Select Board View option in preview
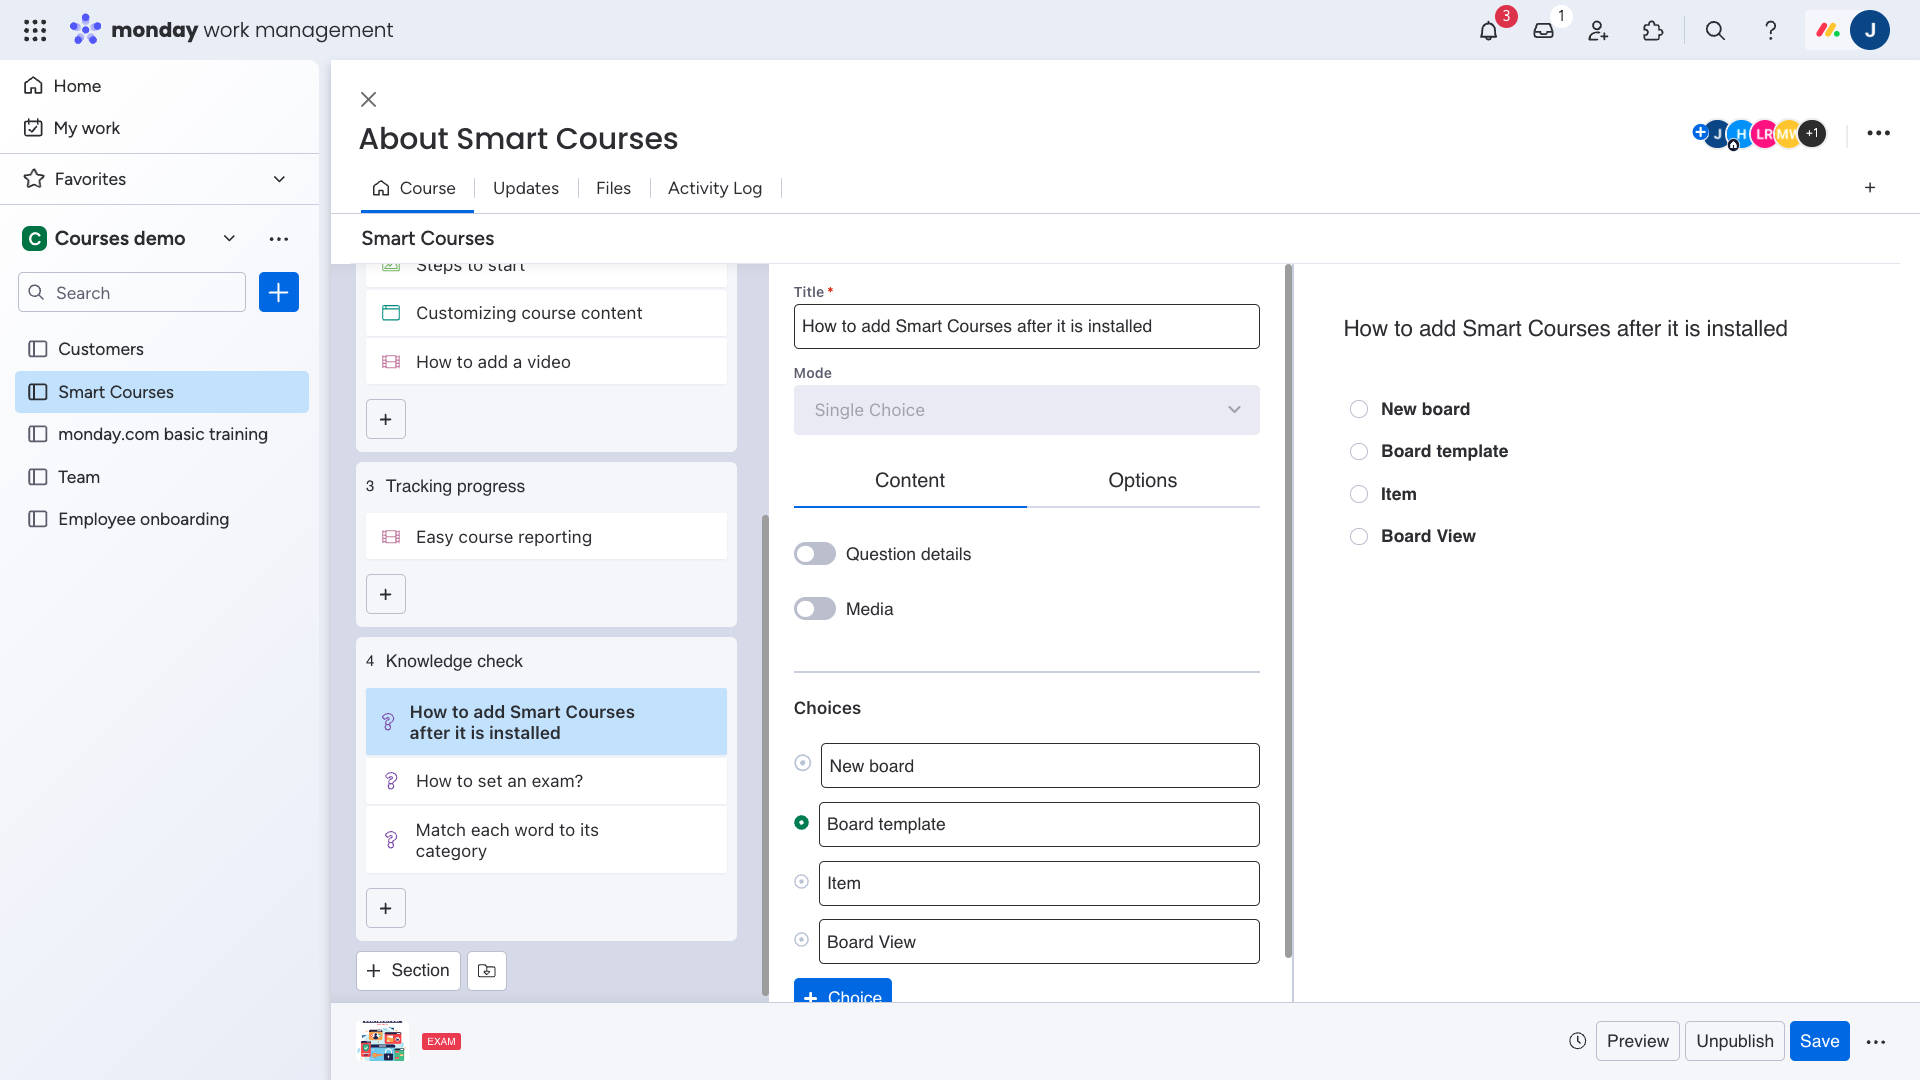The height and width of the screenshot is (1080, 1920). tap(1359, 536)
